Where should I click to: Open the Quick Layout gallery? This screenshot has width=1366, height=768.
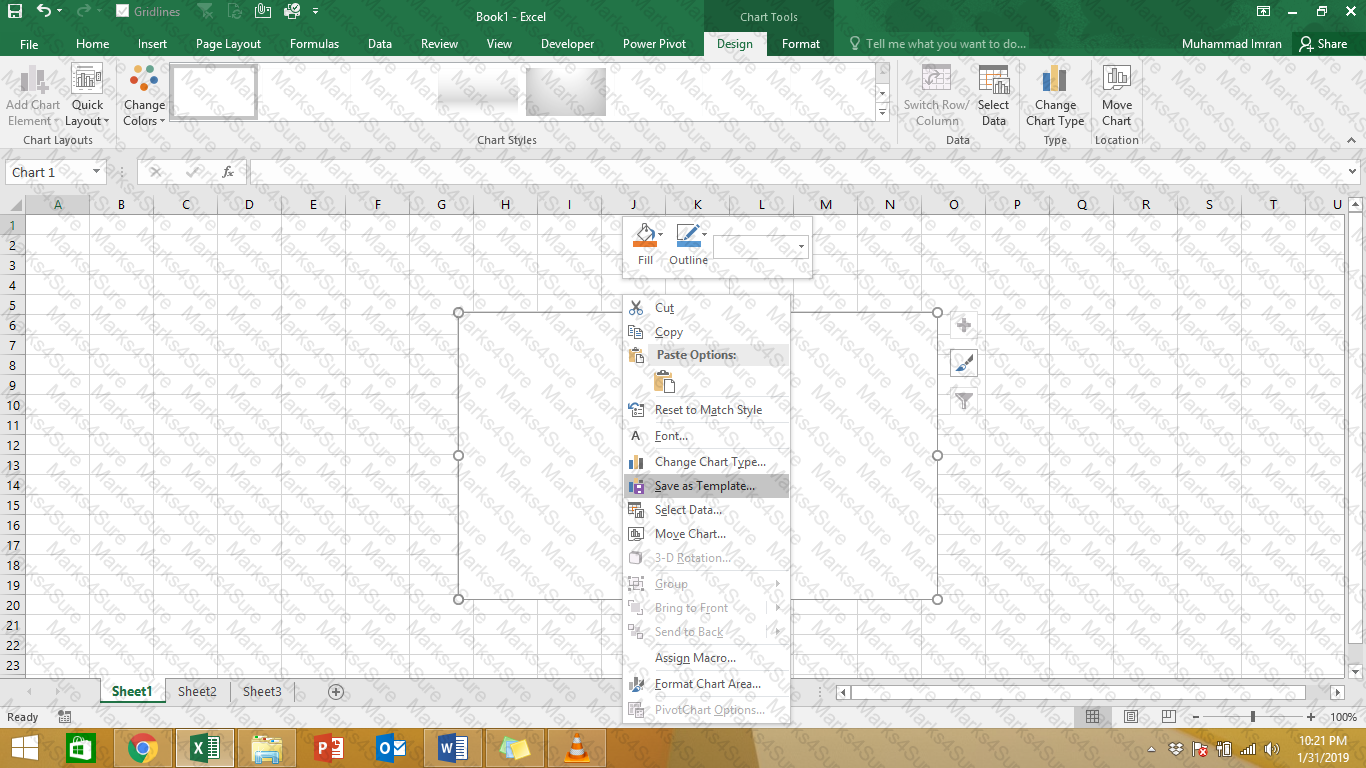pos(87,97)
